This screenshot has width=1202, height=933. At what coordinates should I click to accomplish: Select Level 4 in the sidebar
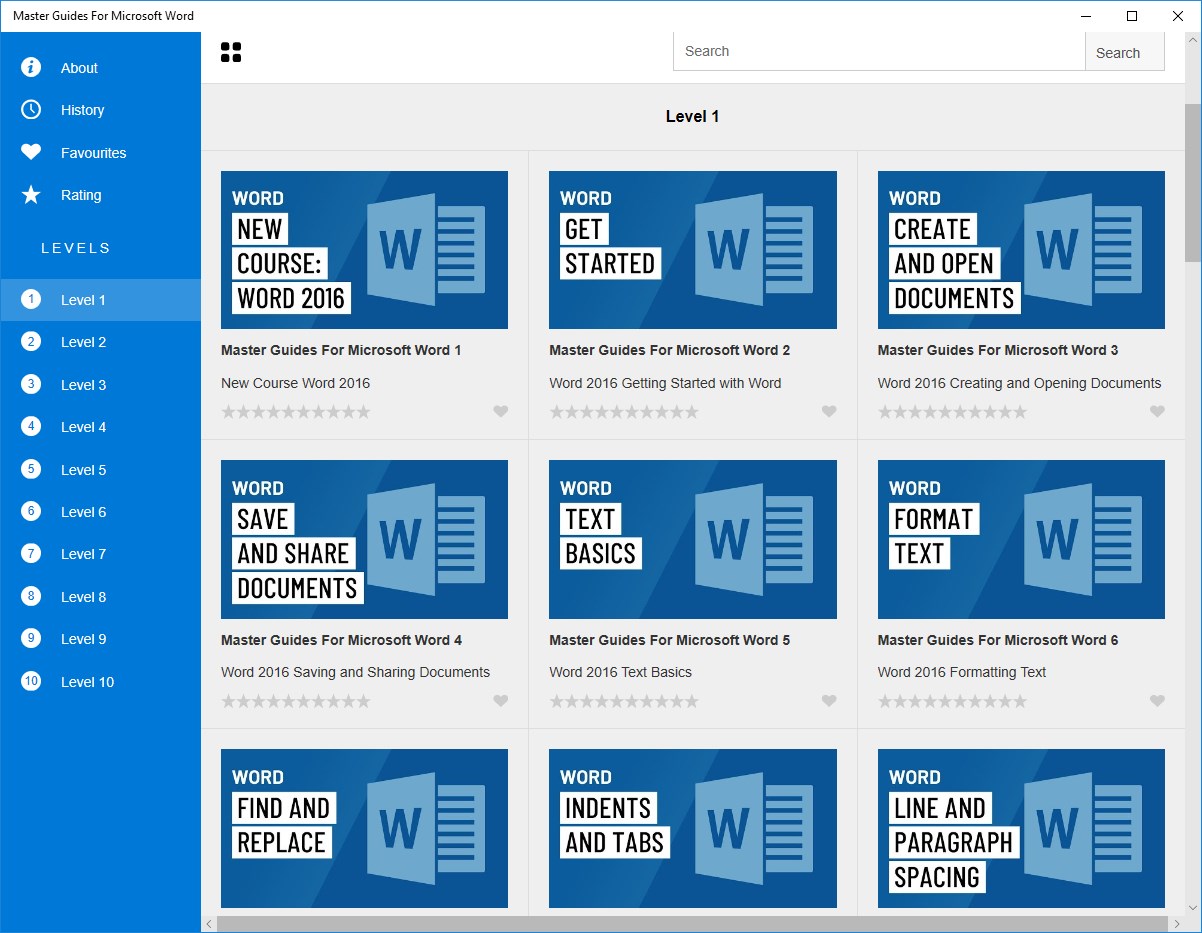pos(100,427)
